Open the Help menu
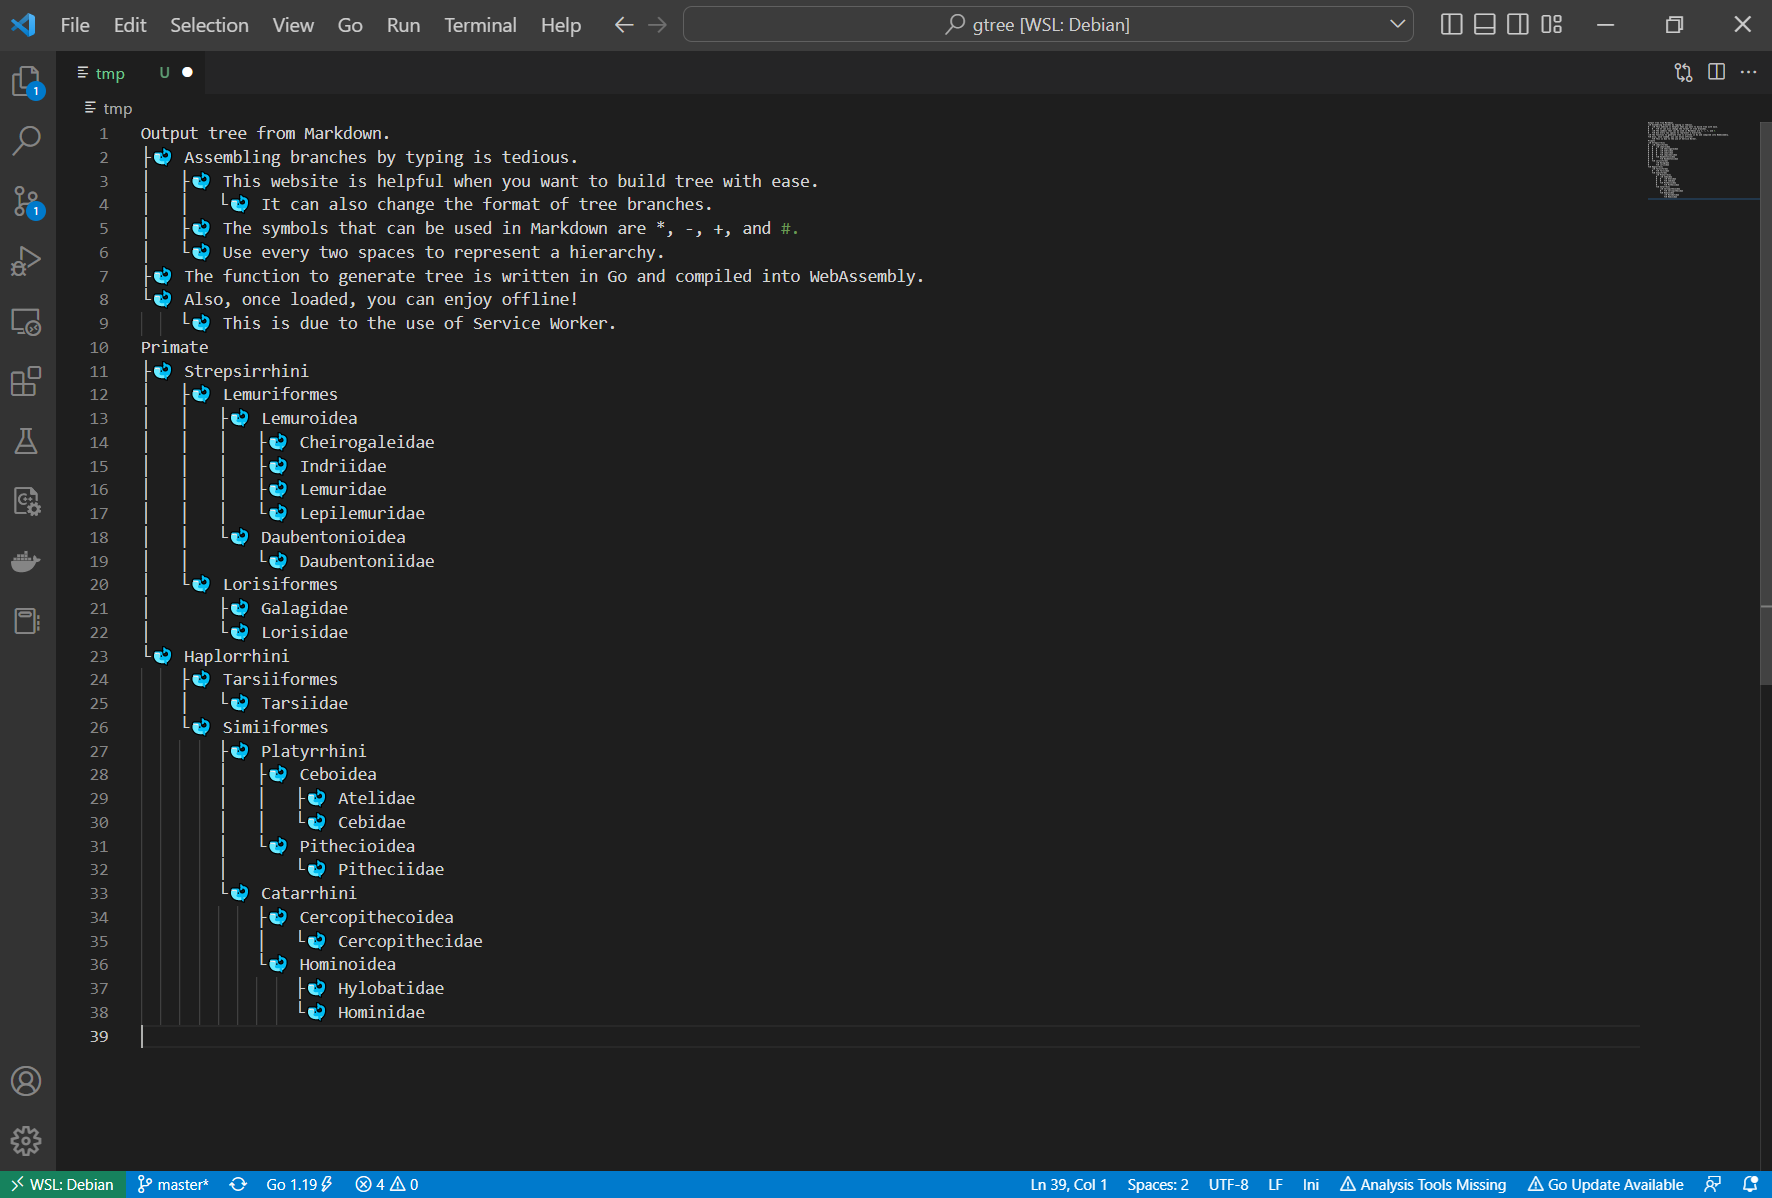1772x1198 pixels. coord(561,25)
